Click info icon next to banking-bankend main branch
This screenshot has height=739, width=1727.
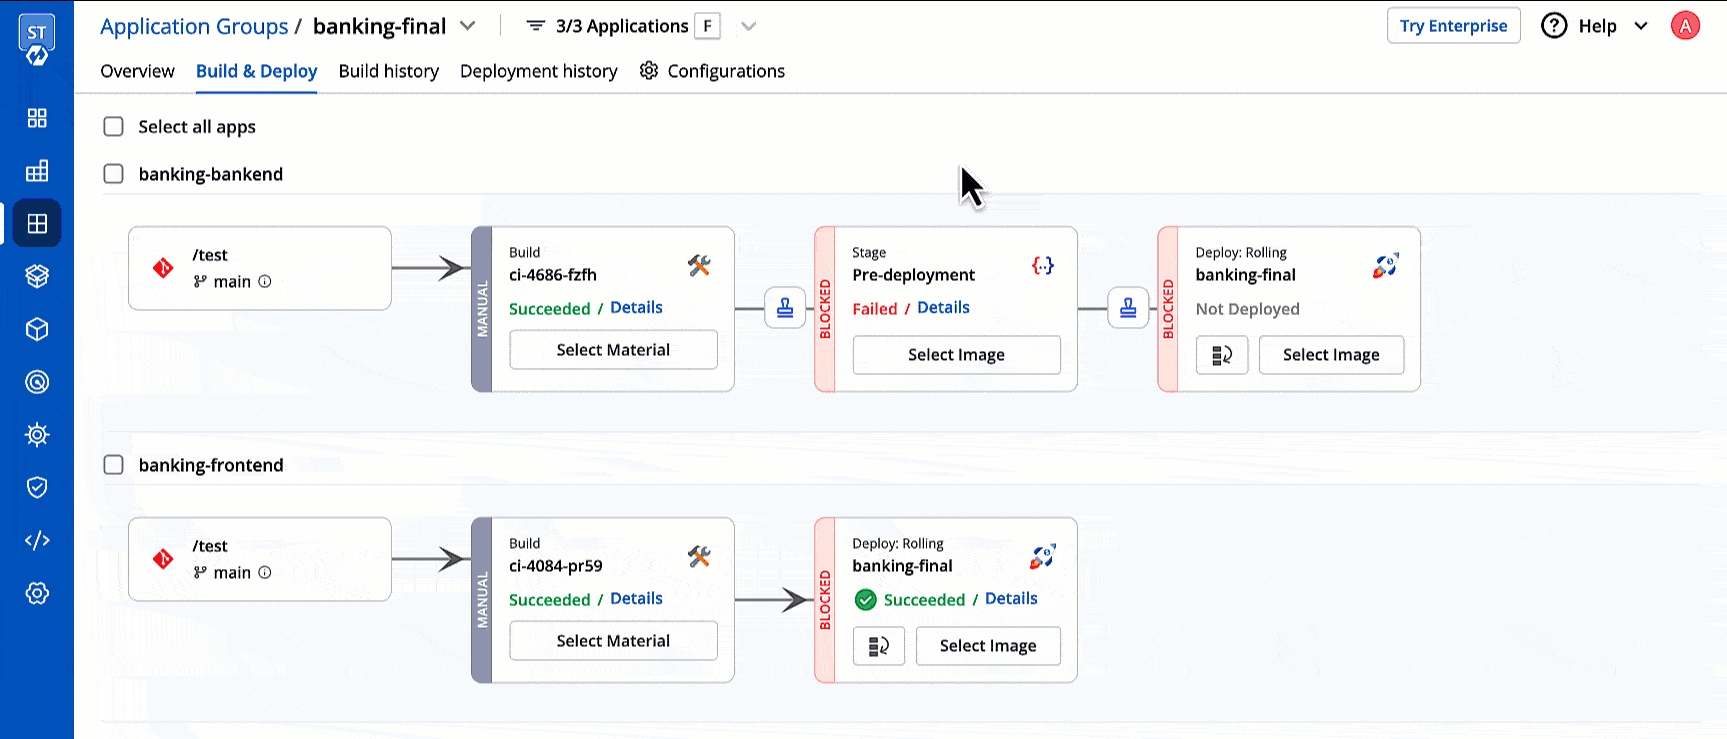coord(265,281)
